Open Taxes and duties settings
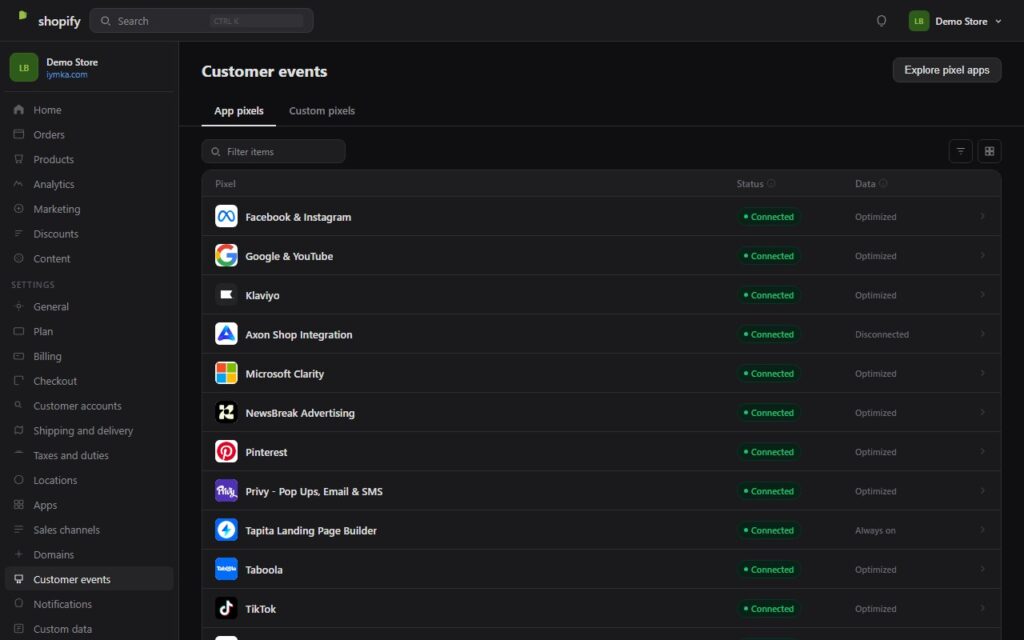 click(89, 455)
